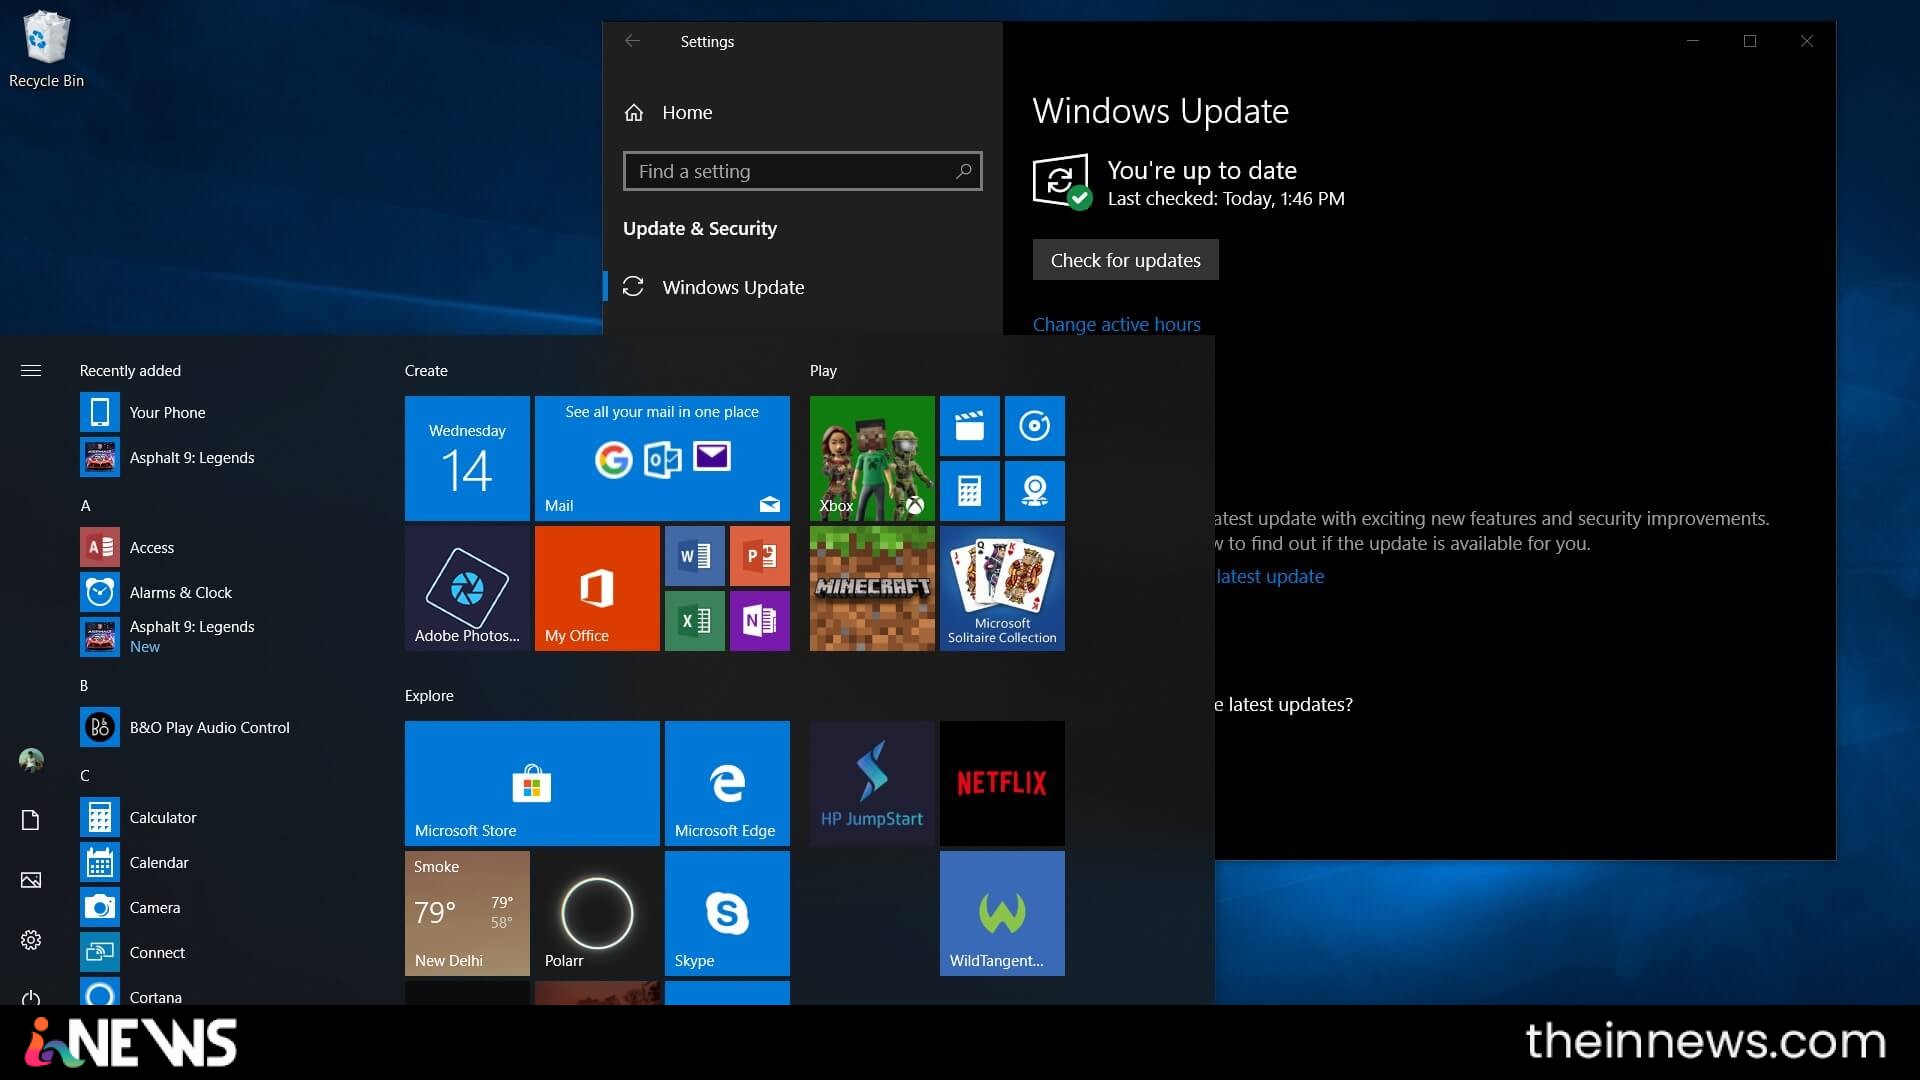This screenshot has width=1920, height=1080.
Task: Open the HP JumpStart tile
Action: pyautogui.click(x=872, y=783)
